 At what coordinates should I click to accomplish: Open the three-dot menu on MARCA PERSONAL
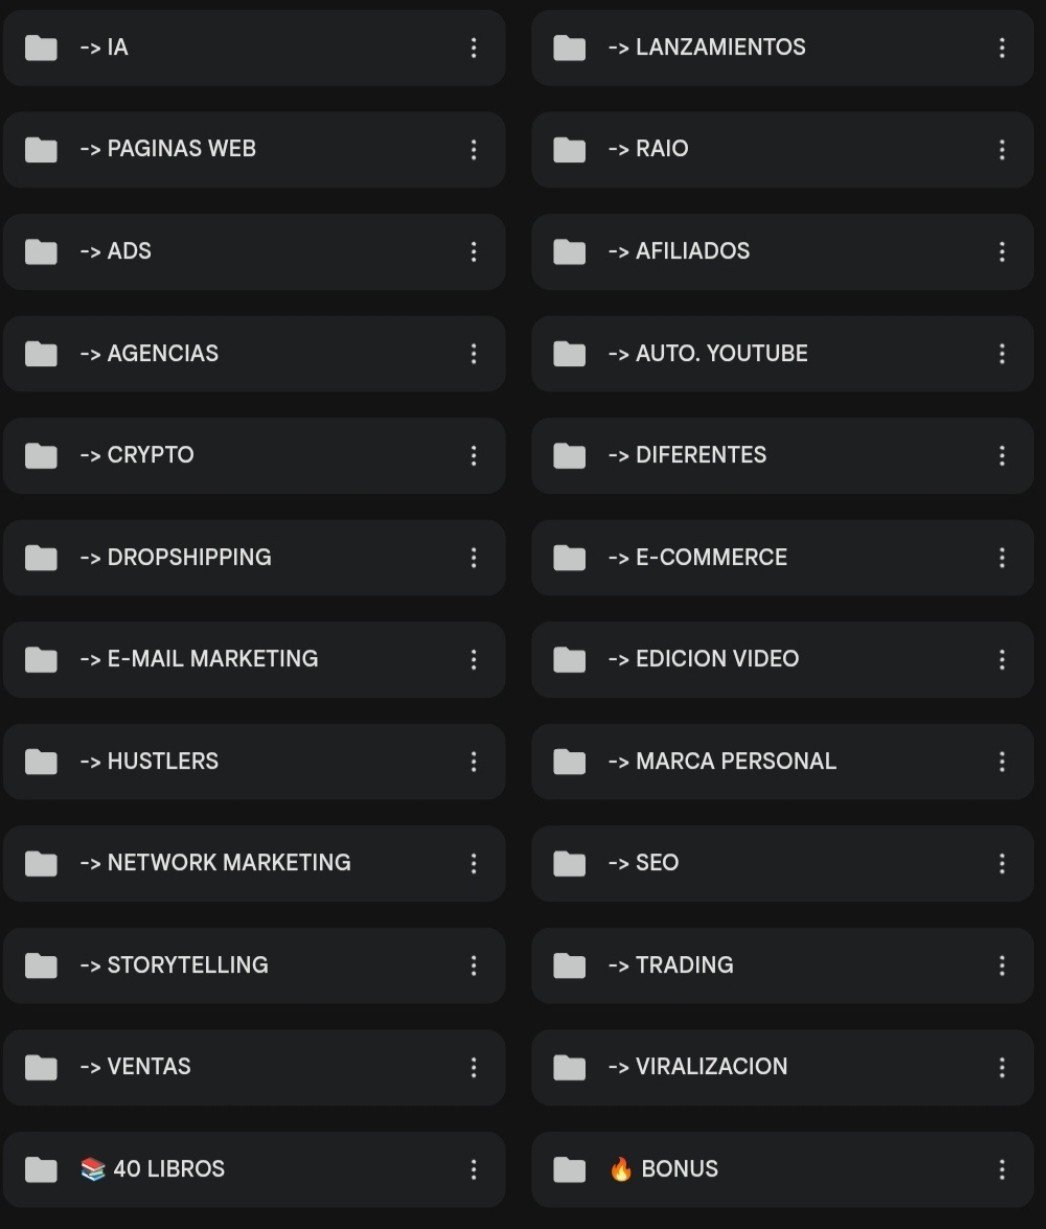[1002, 762]
